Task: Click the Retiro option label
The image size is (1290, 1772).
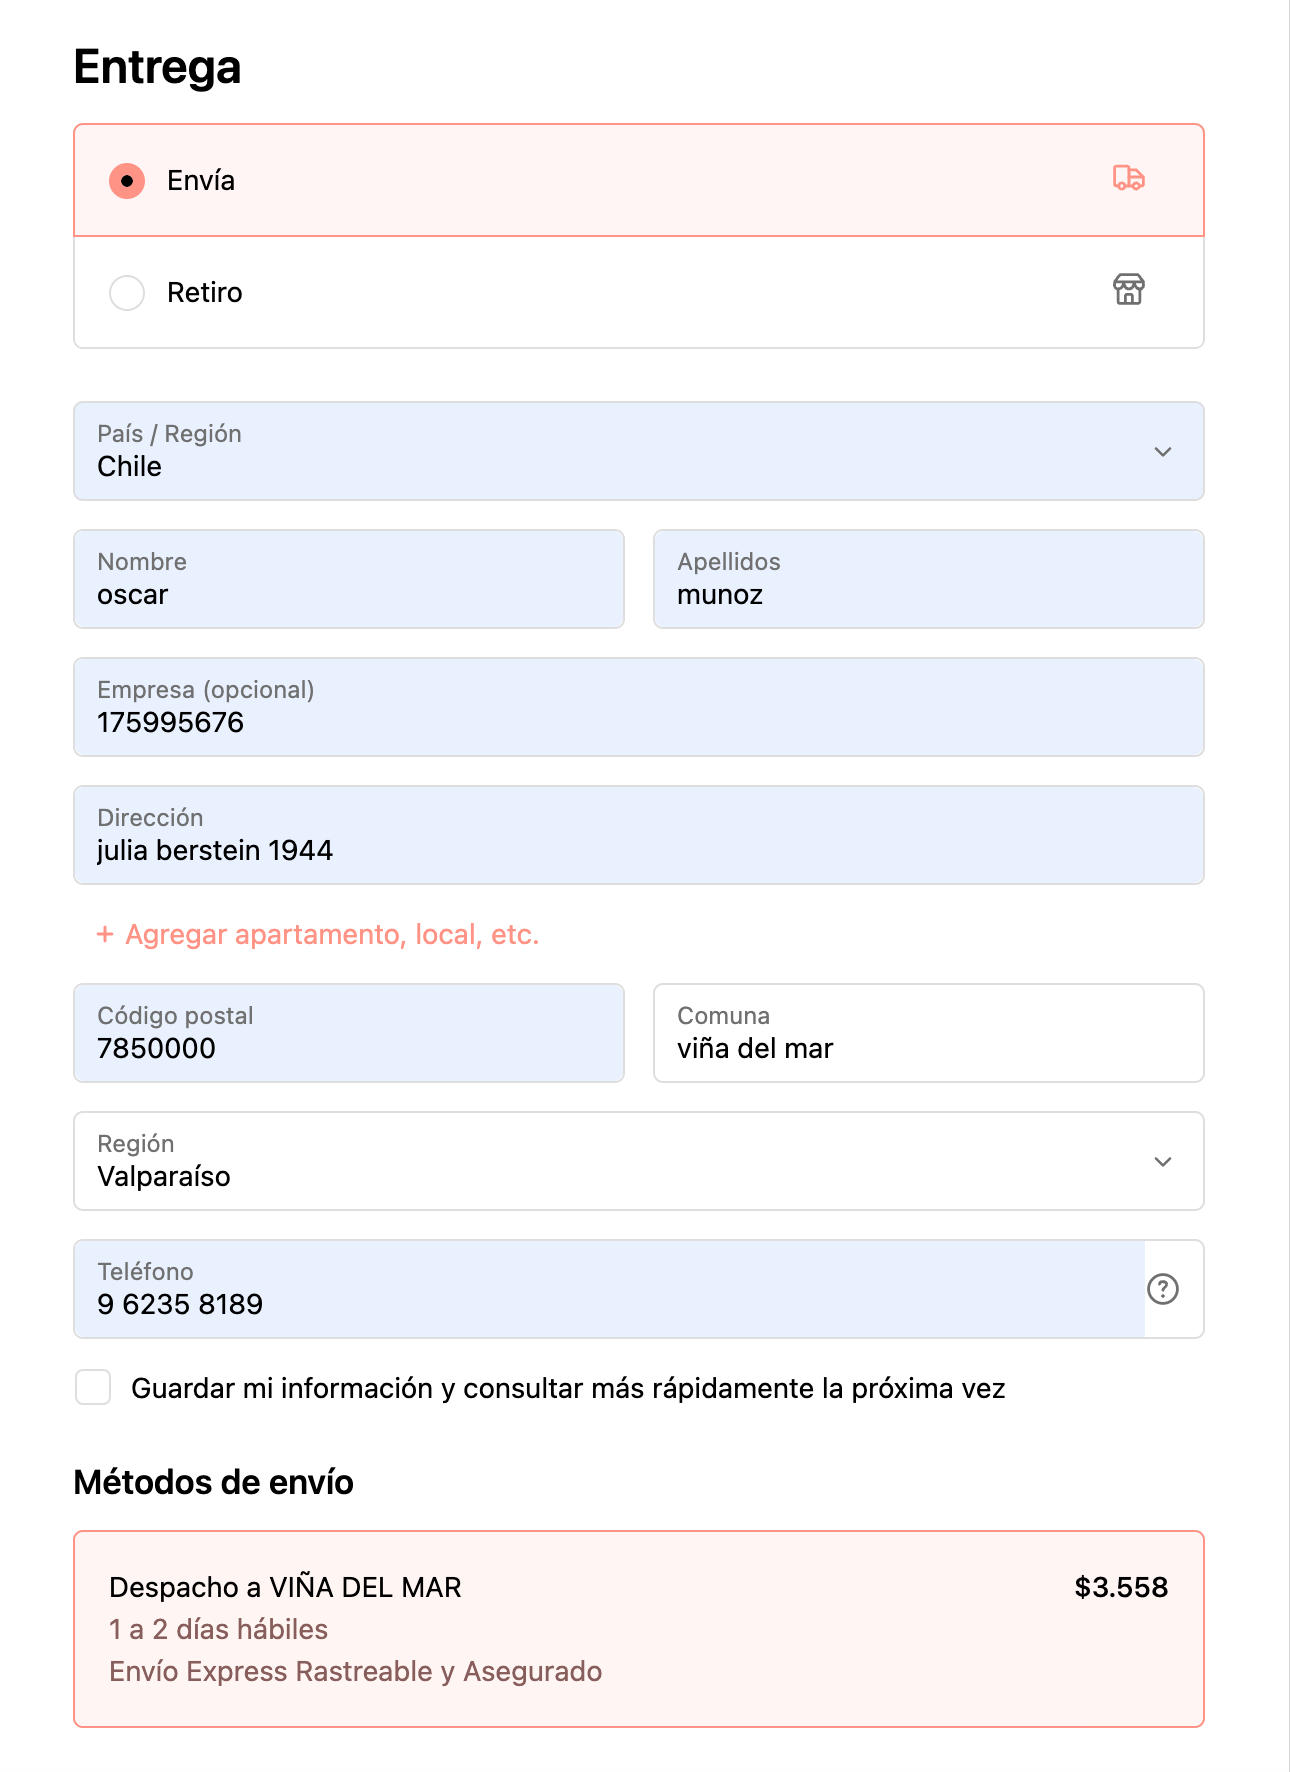Action: (x=205, y=293)
